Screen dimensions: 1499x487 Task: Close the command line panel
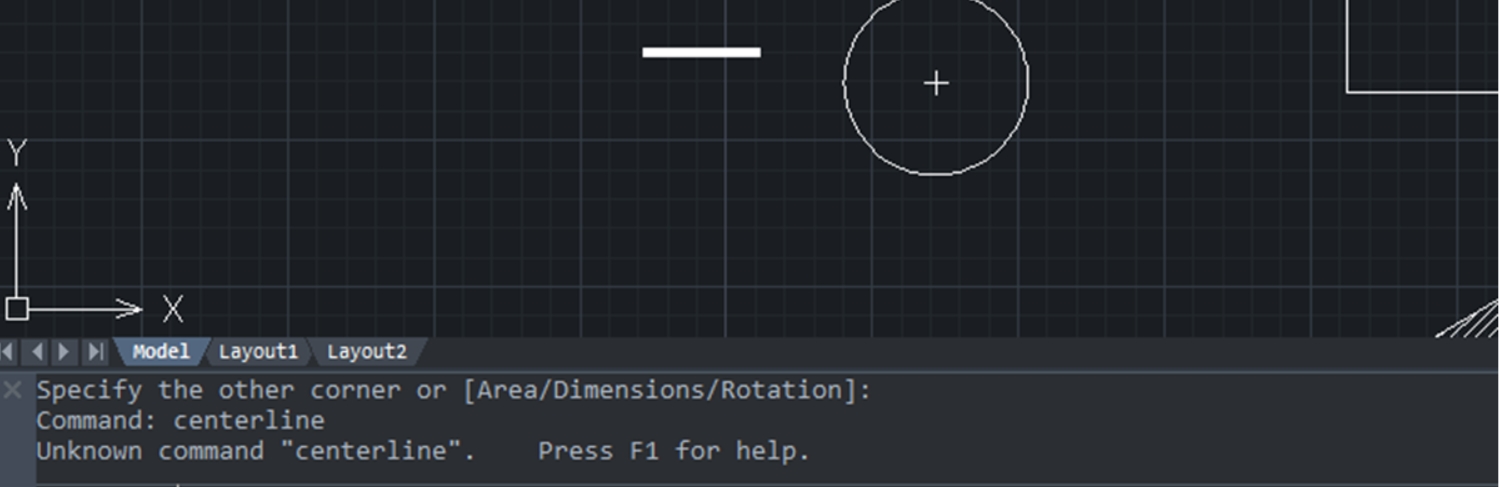(13, 390)
